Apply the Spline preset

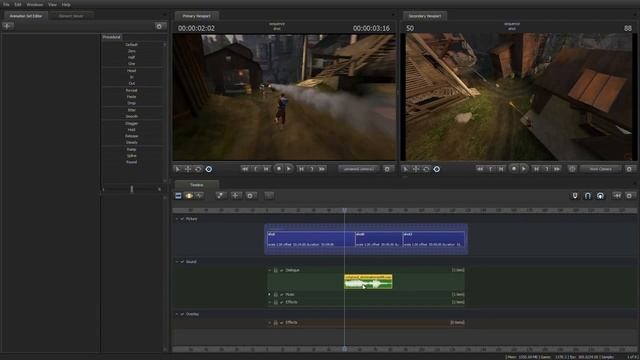[x=131, y=156]
